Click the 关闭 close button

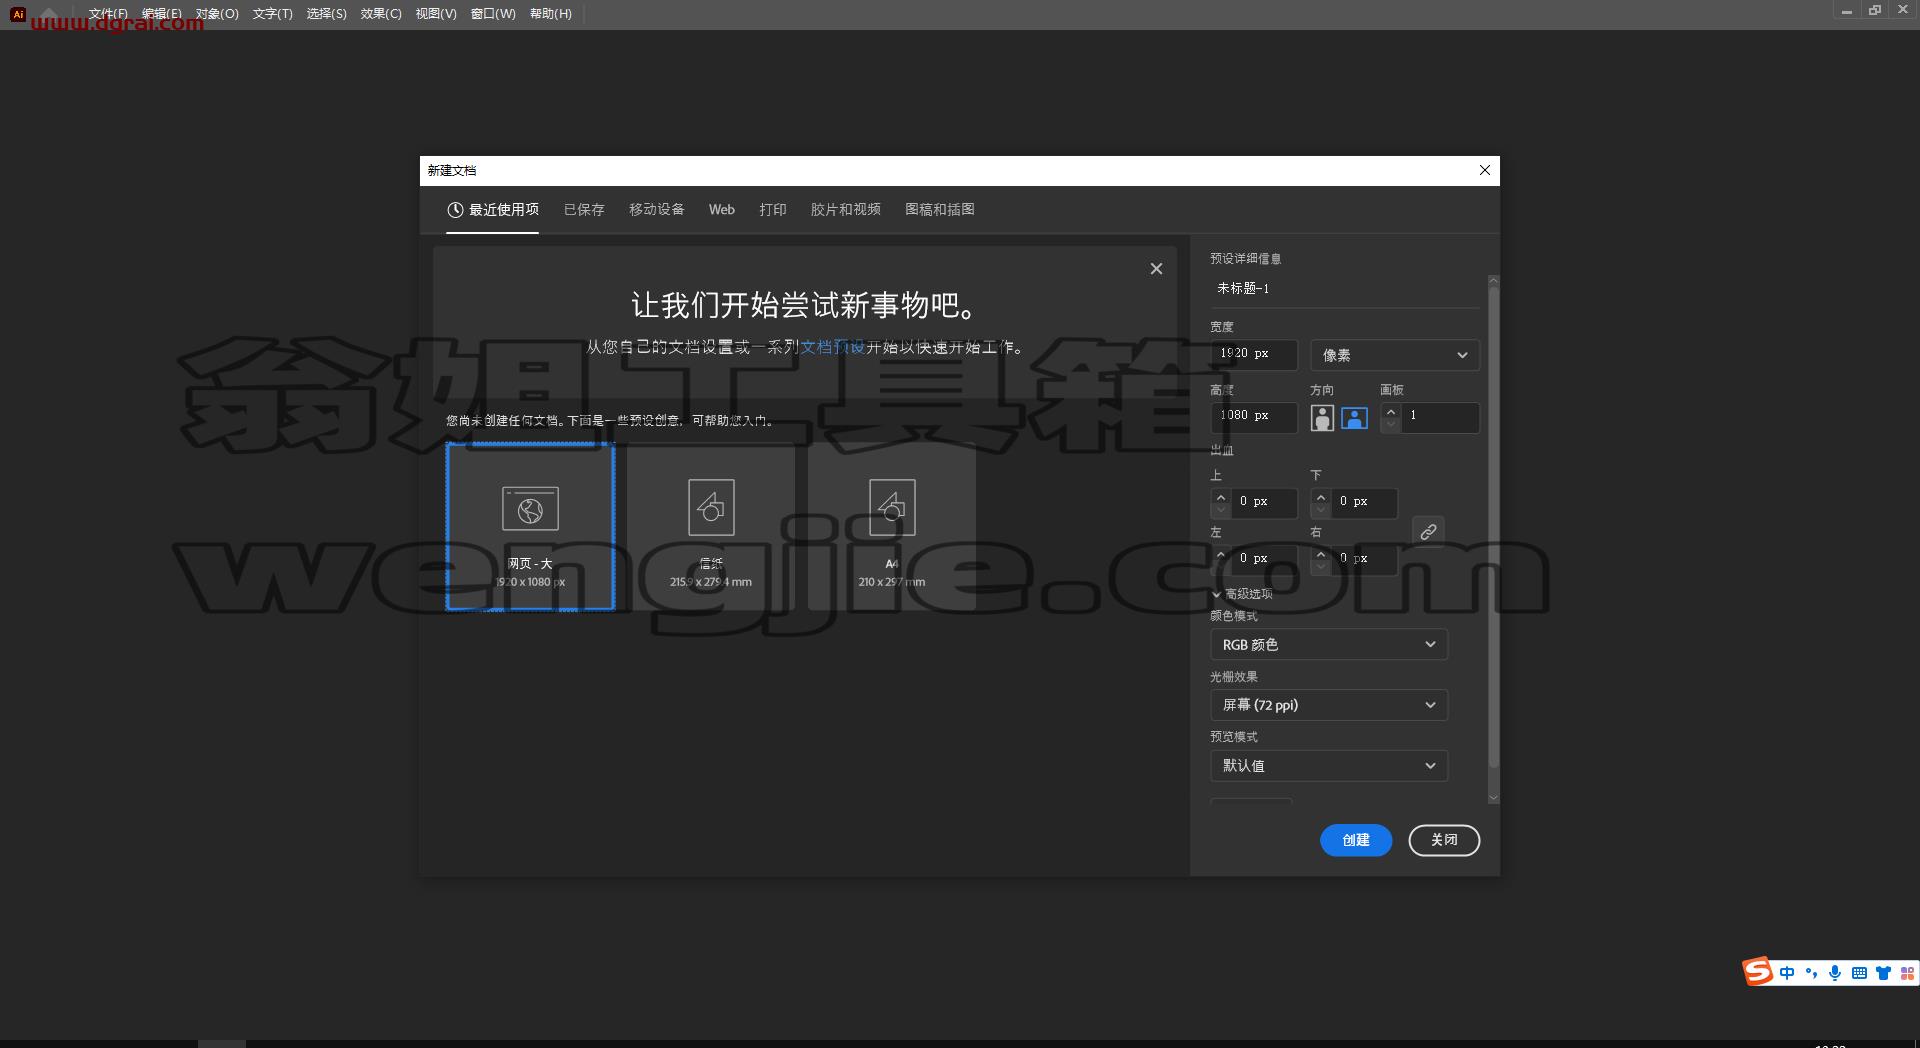coord(1444,840)
